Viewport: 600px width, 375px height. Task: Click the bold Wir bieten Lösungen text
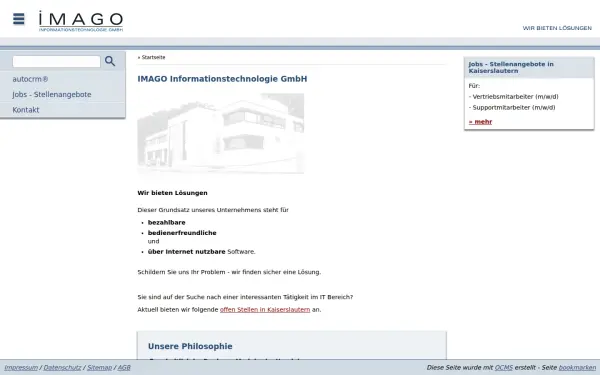tap(172, 193)
